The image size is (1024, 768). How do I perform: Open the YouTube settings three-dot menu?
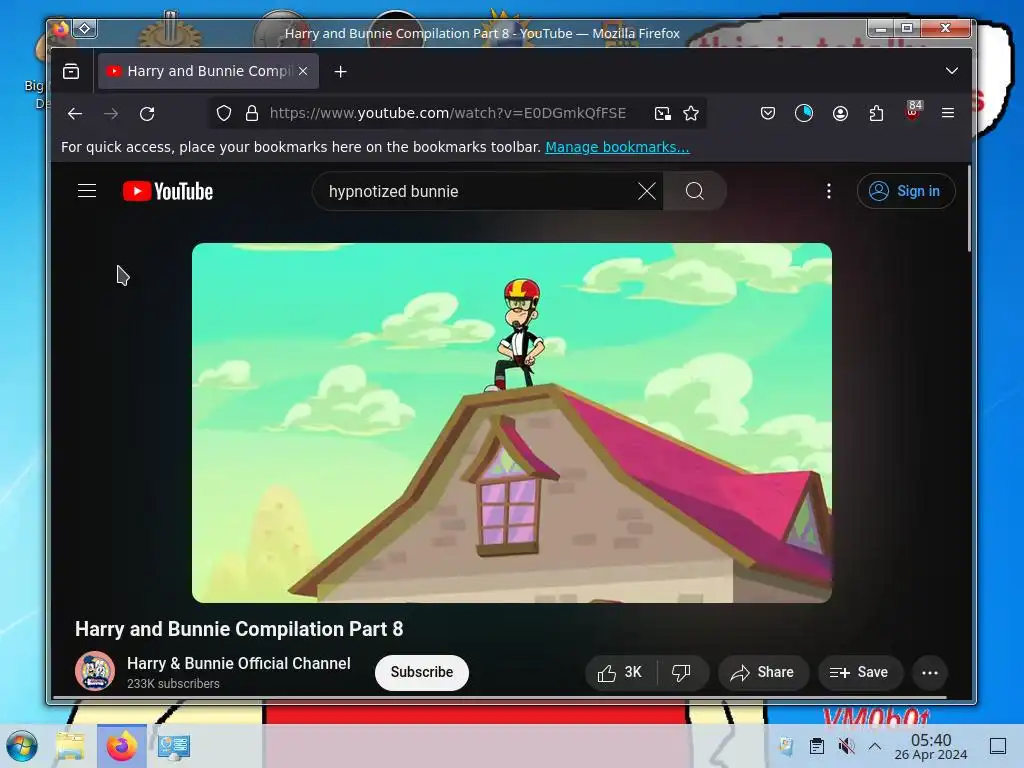[829, 191]
